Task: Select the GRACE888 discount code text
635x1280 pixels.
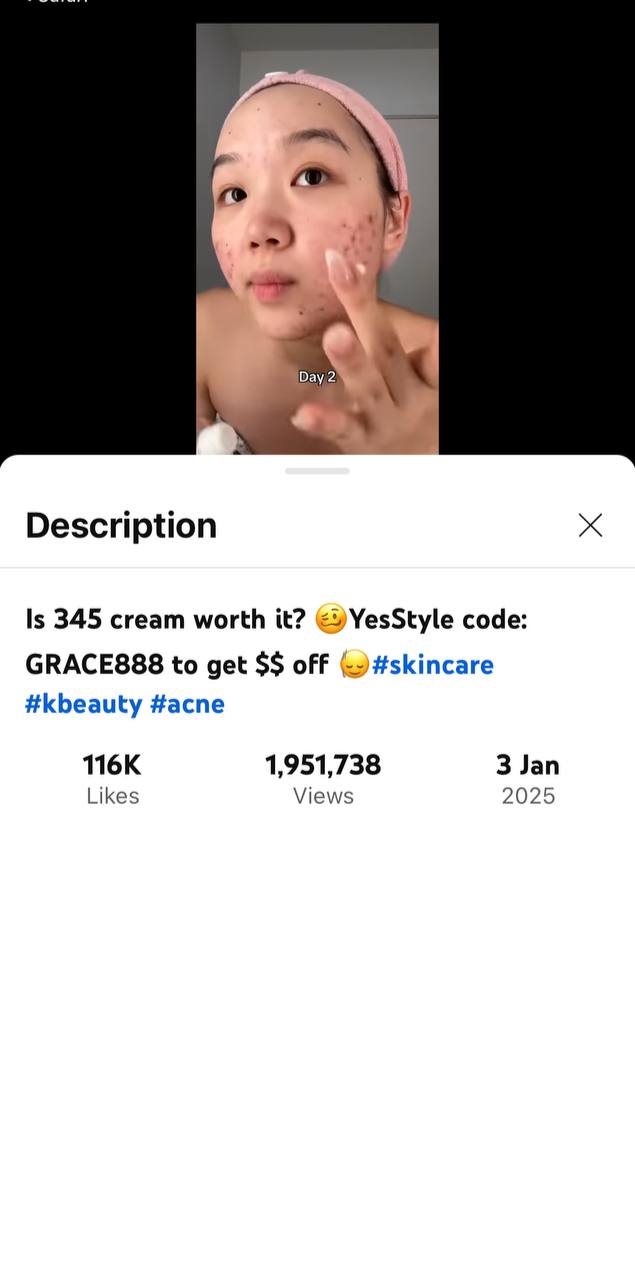Action: click(x=94, y=664)
